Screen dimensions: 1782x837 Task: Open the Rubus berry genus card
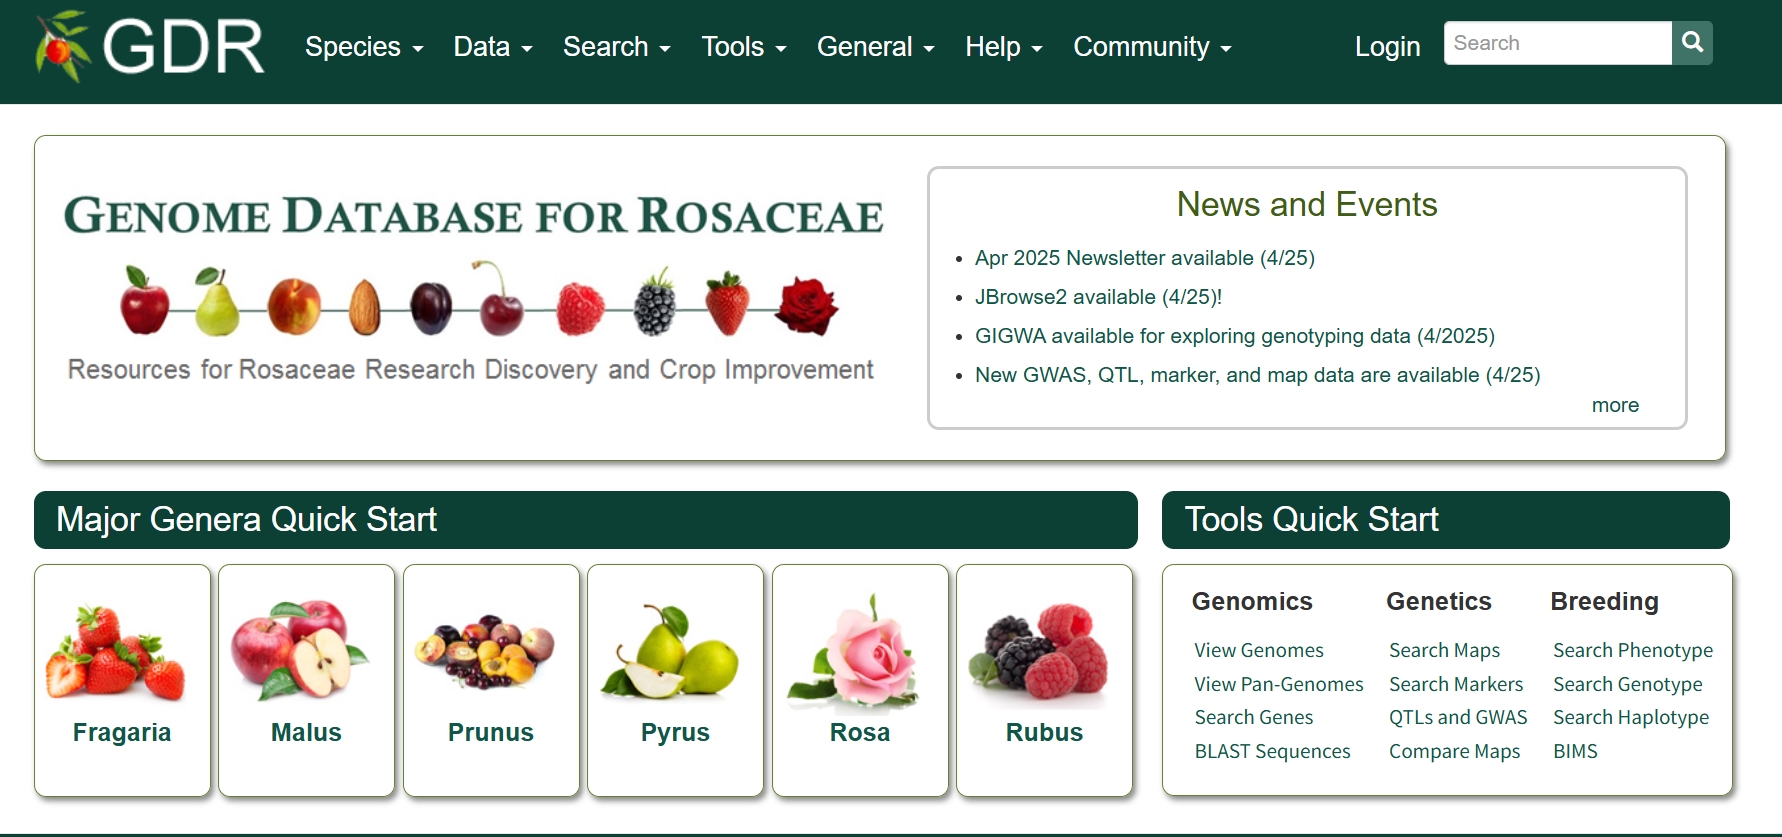point(1044,680)
